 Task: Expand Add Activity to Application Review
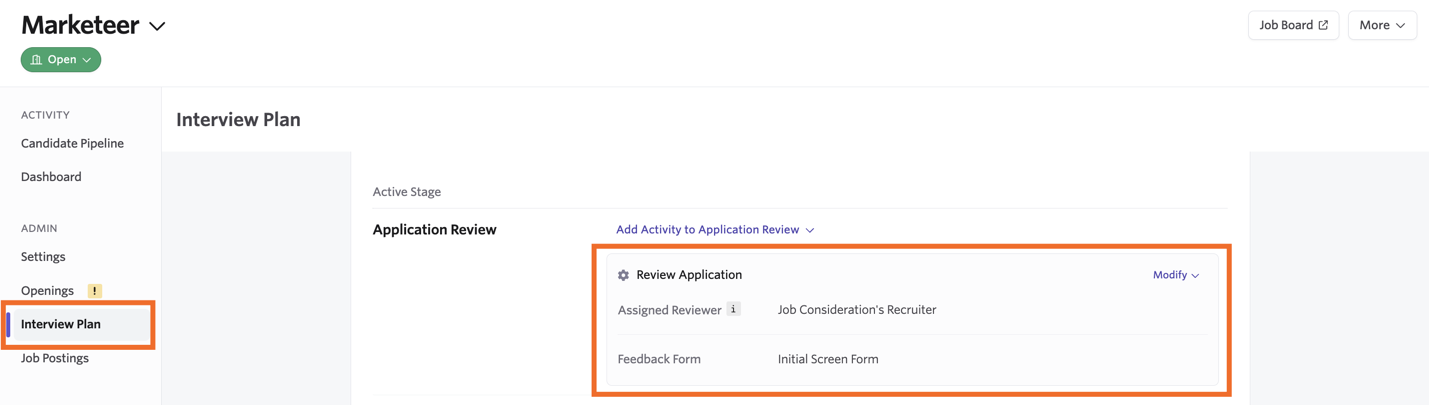[715, 230]
